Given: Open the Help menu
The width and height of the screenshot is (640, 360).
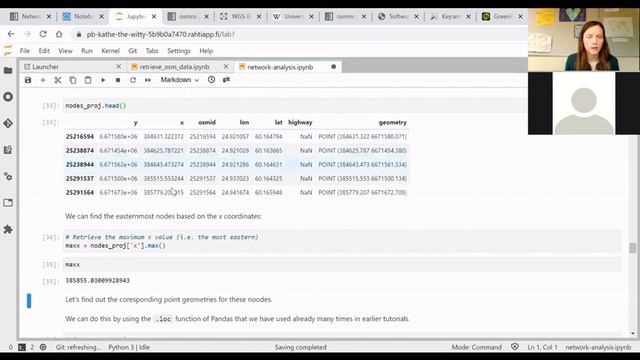Looking at the screenshot, I should 206,51.
